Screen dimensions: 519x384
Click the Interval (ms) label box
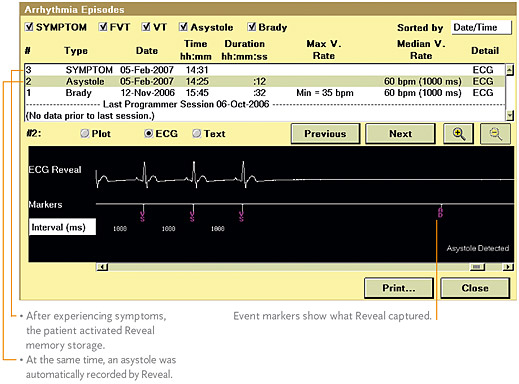coord(62,227)
